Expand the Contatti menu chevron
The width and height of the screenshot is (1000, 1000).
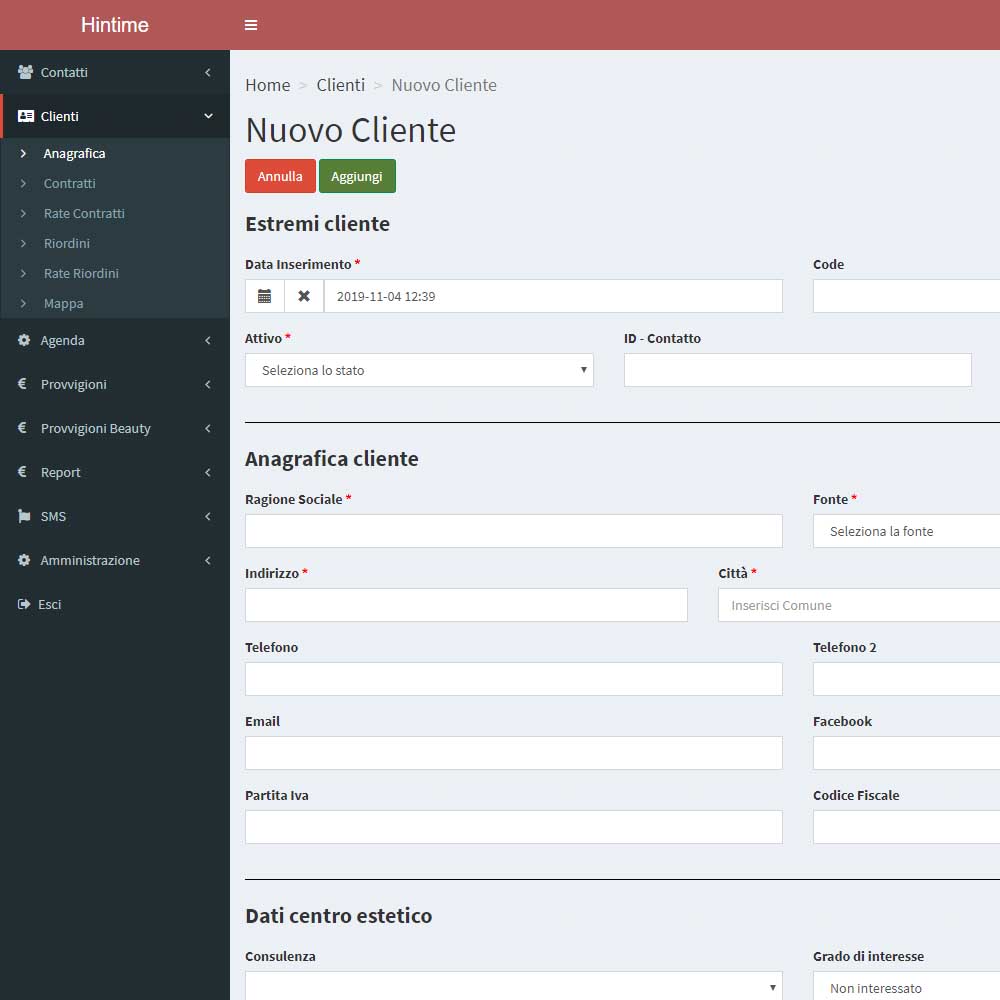pyautogui.click(x=208, y=72)
